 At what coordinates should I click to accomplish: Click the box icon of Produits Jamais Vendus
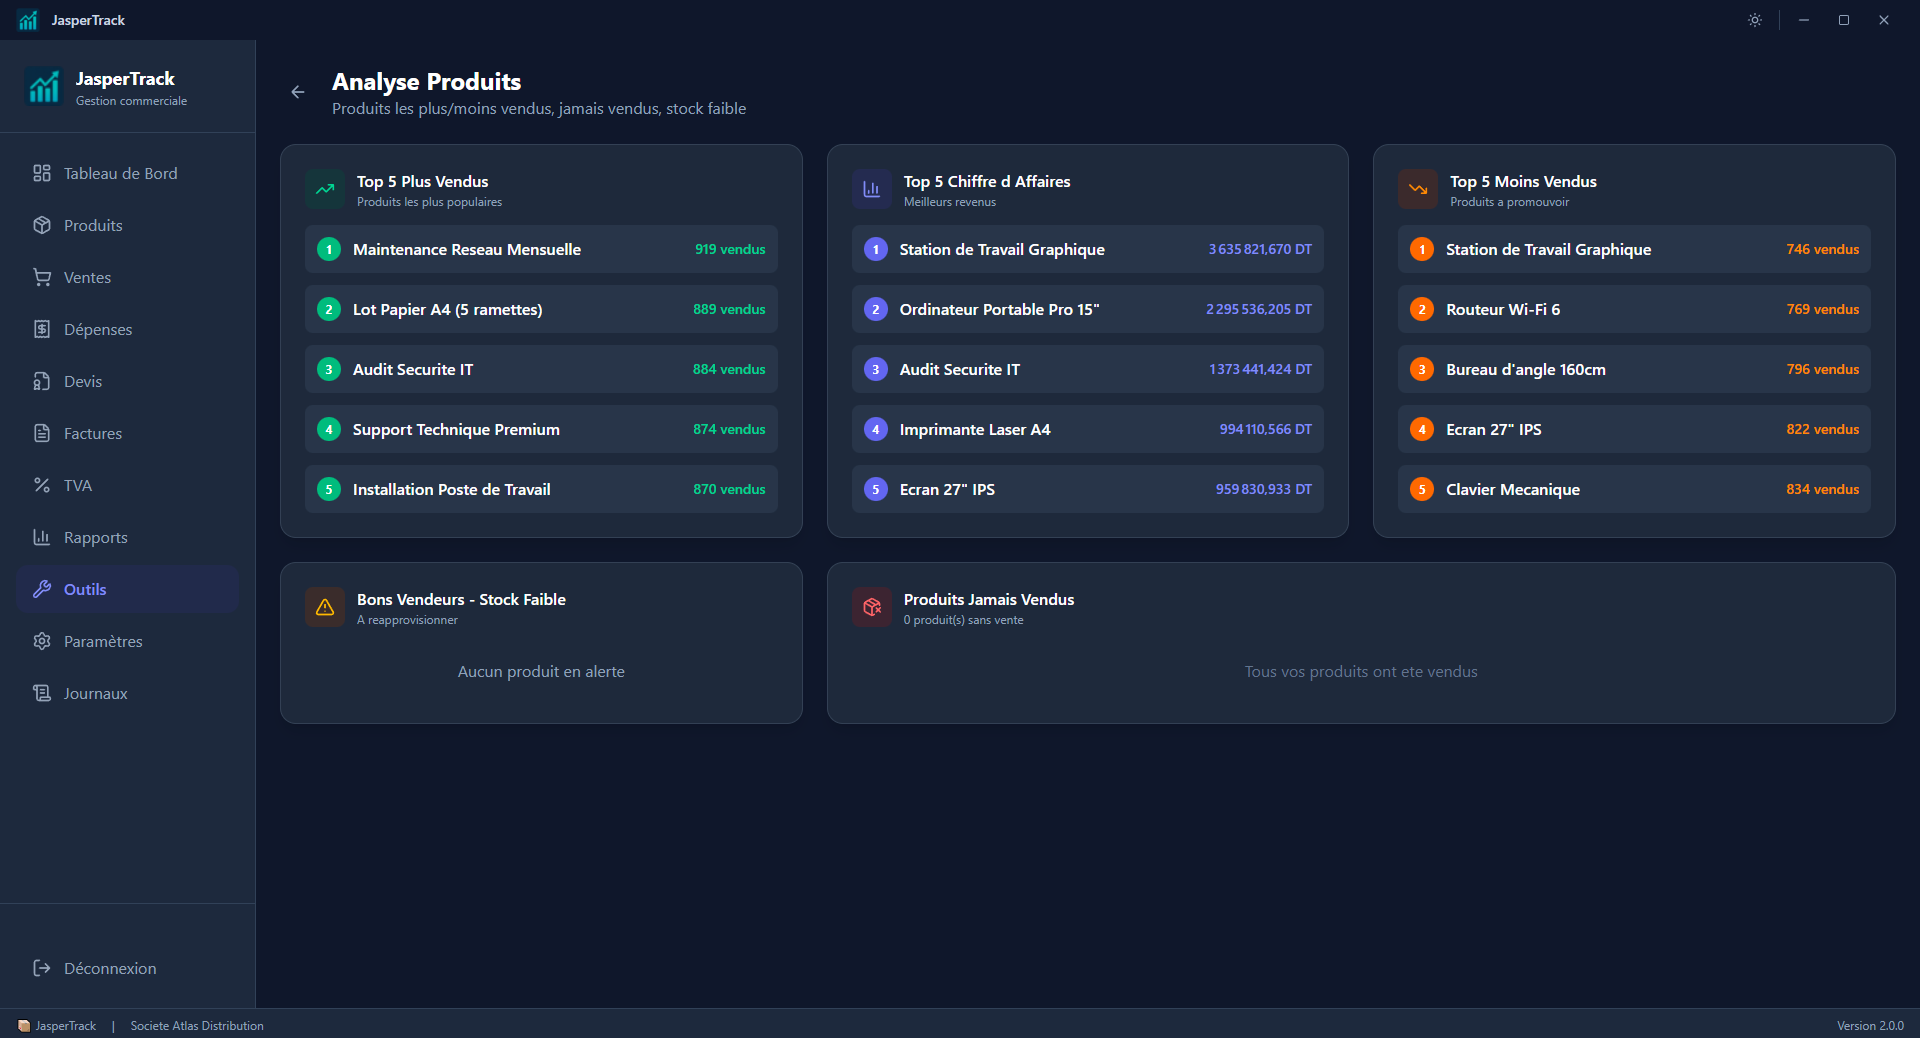coord(872,607)
